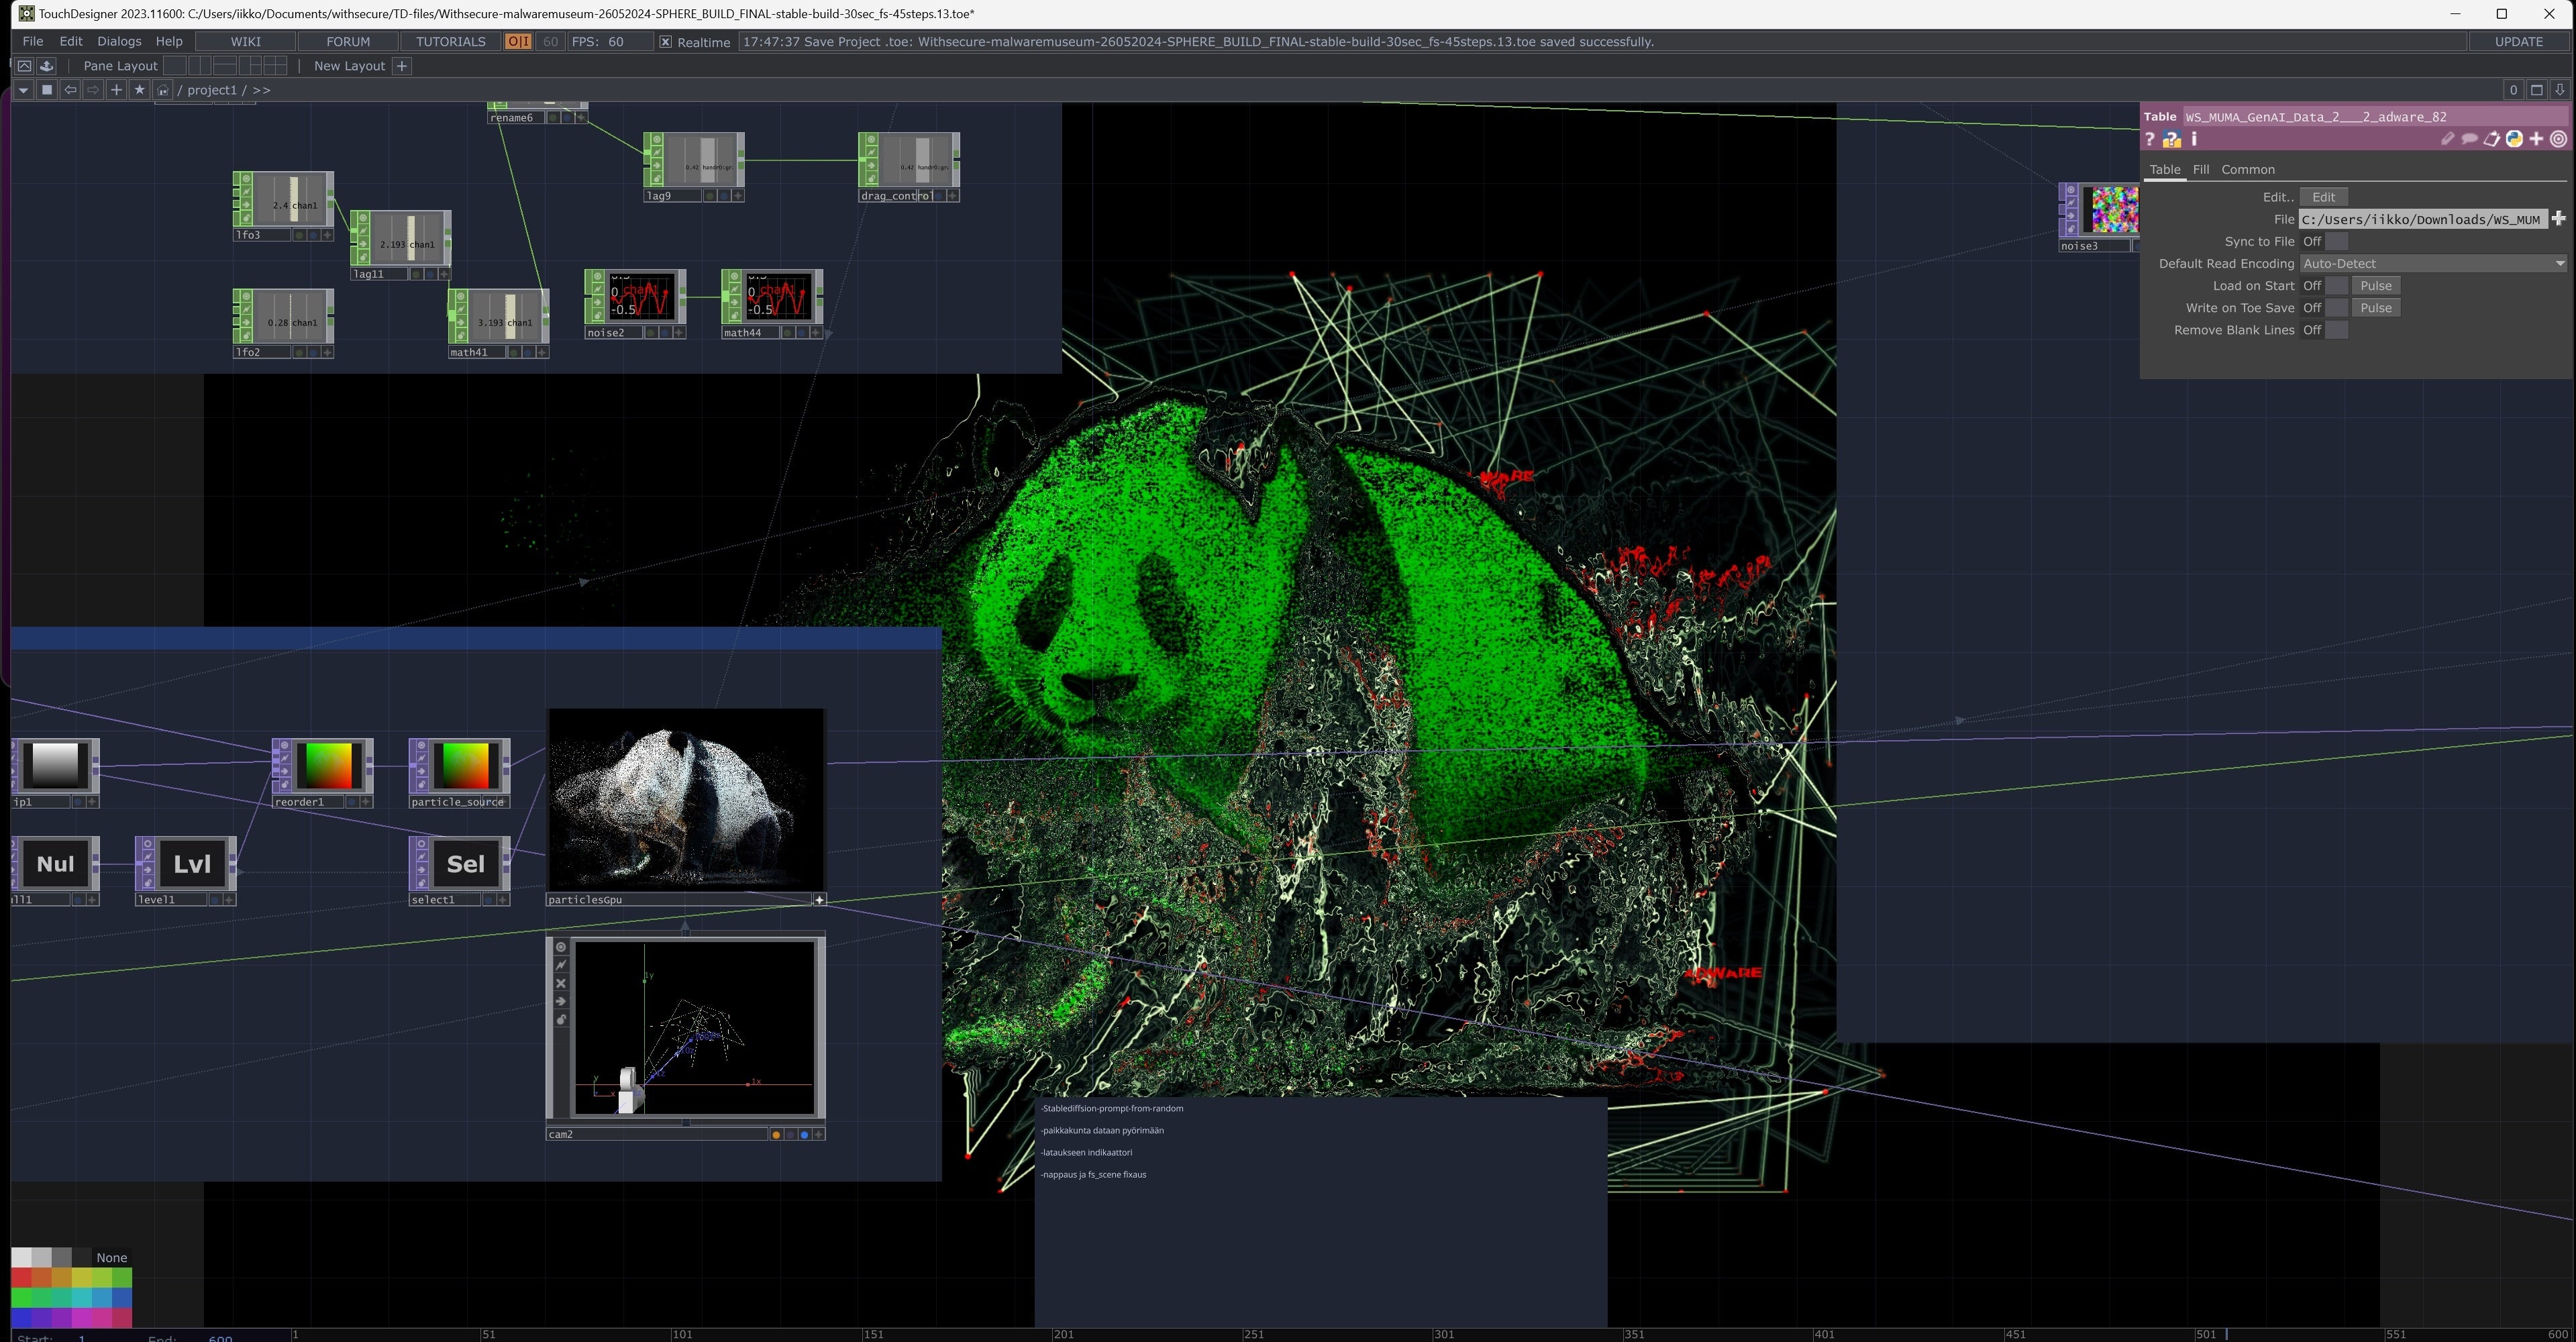Click the Edit button for table contents

pyautogui.click(x=2323, y=197)
